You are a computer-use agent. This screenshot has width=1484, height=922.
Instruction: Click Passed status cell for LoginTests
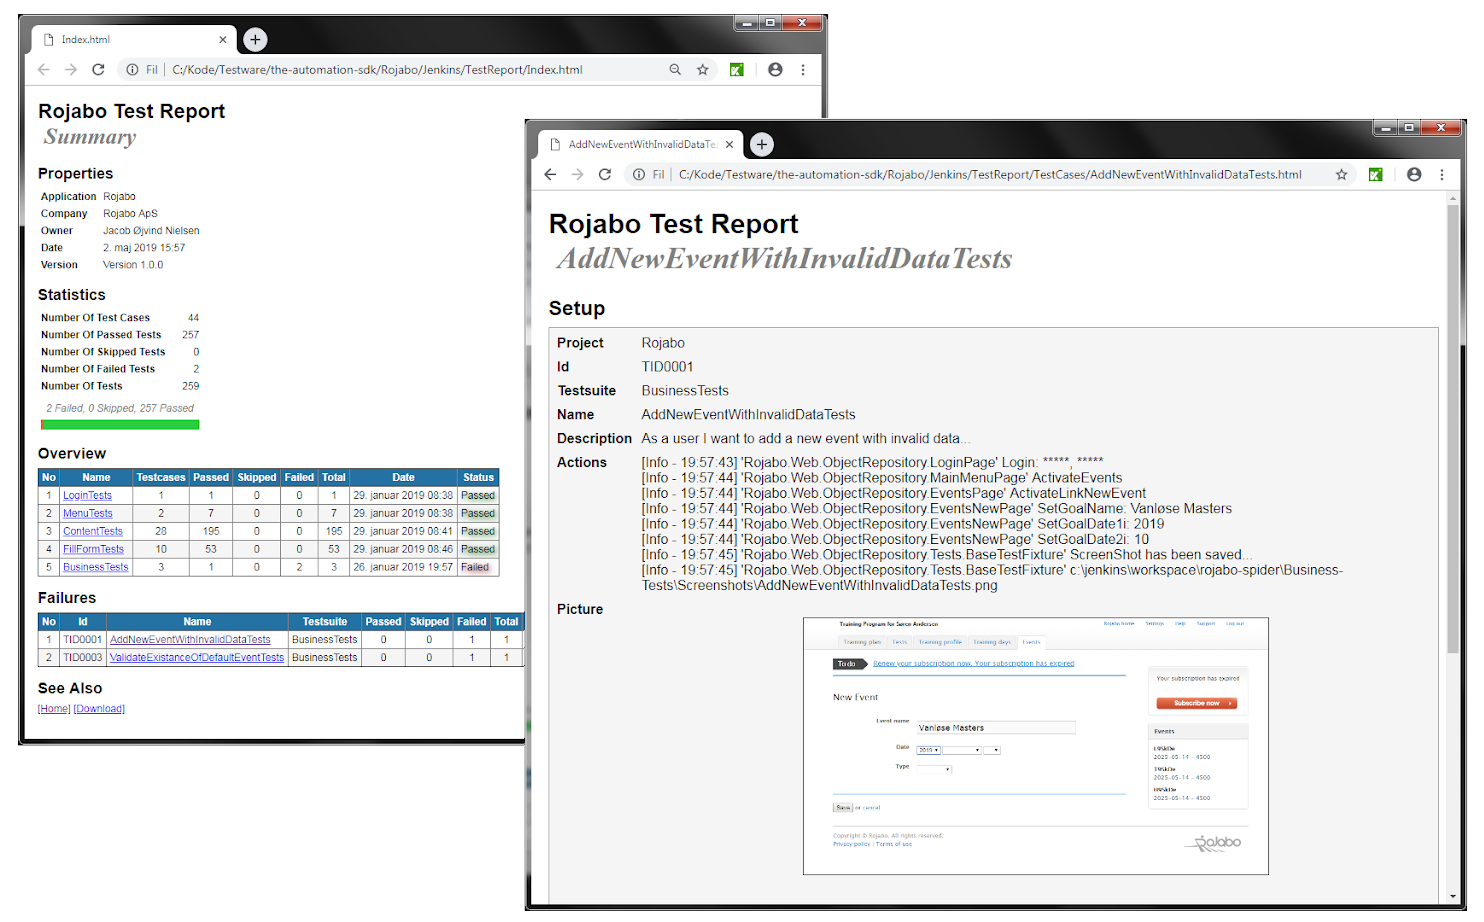[x=478, y=495]
